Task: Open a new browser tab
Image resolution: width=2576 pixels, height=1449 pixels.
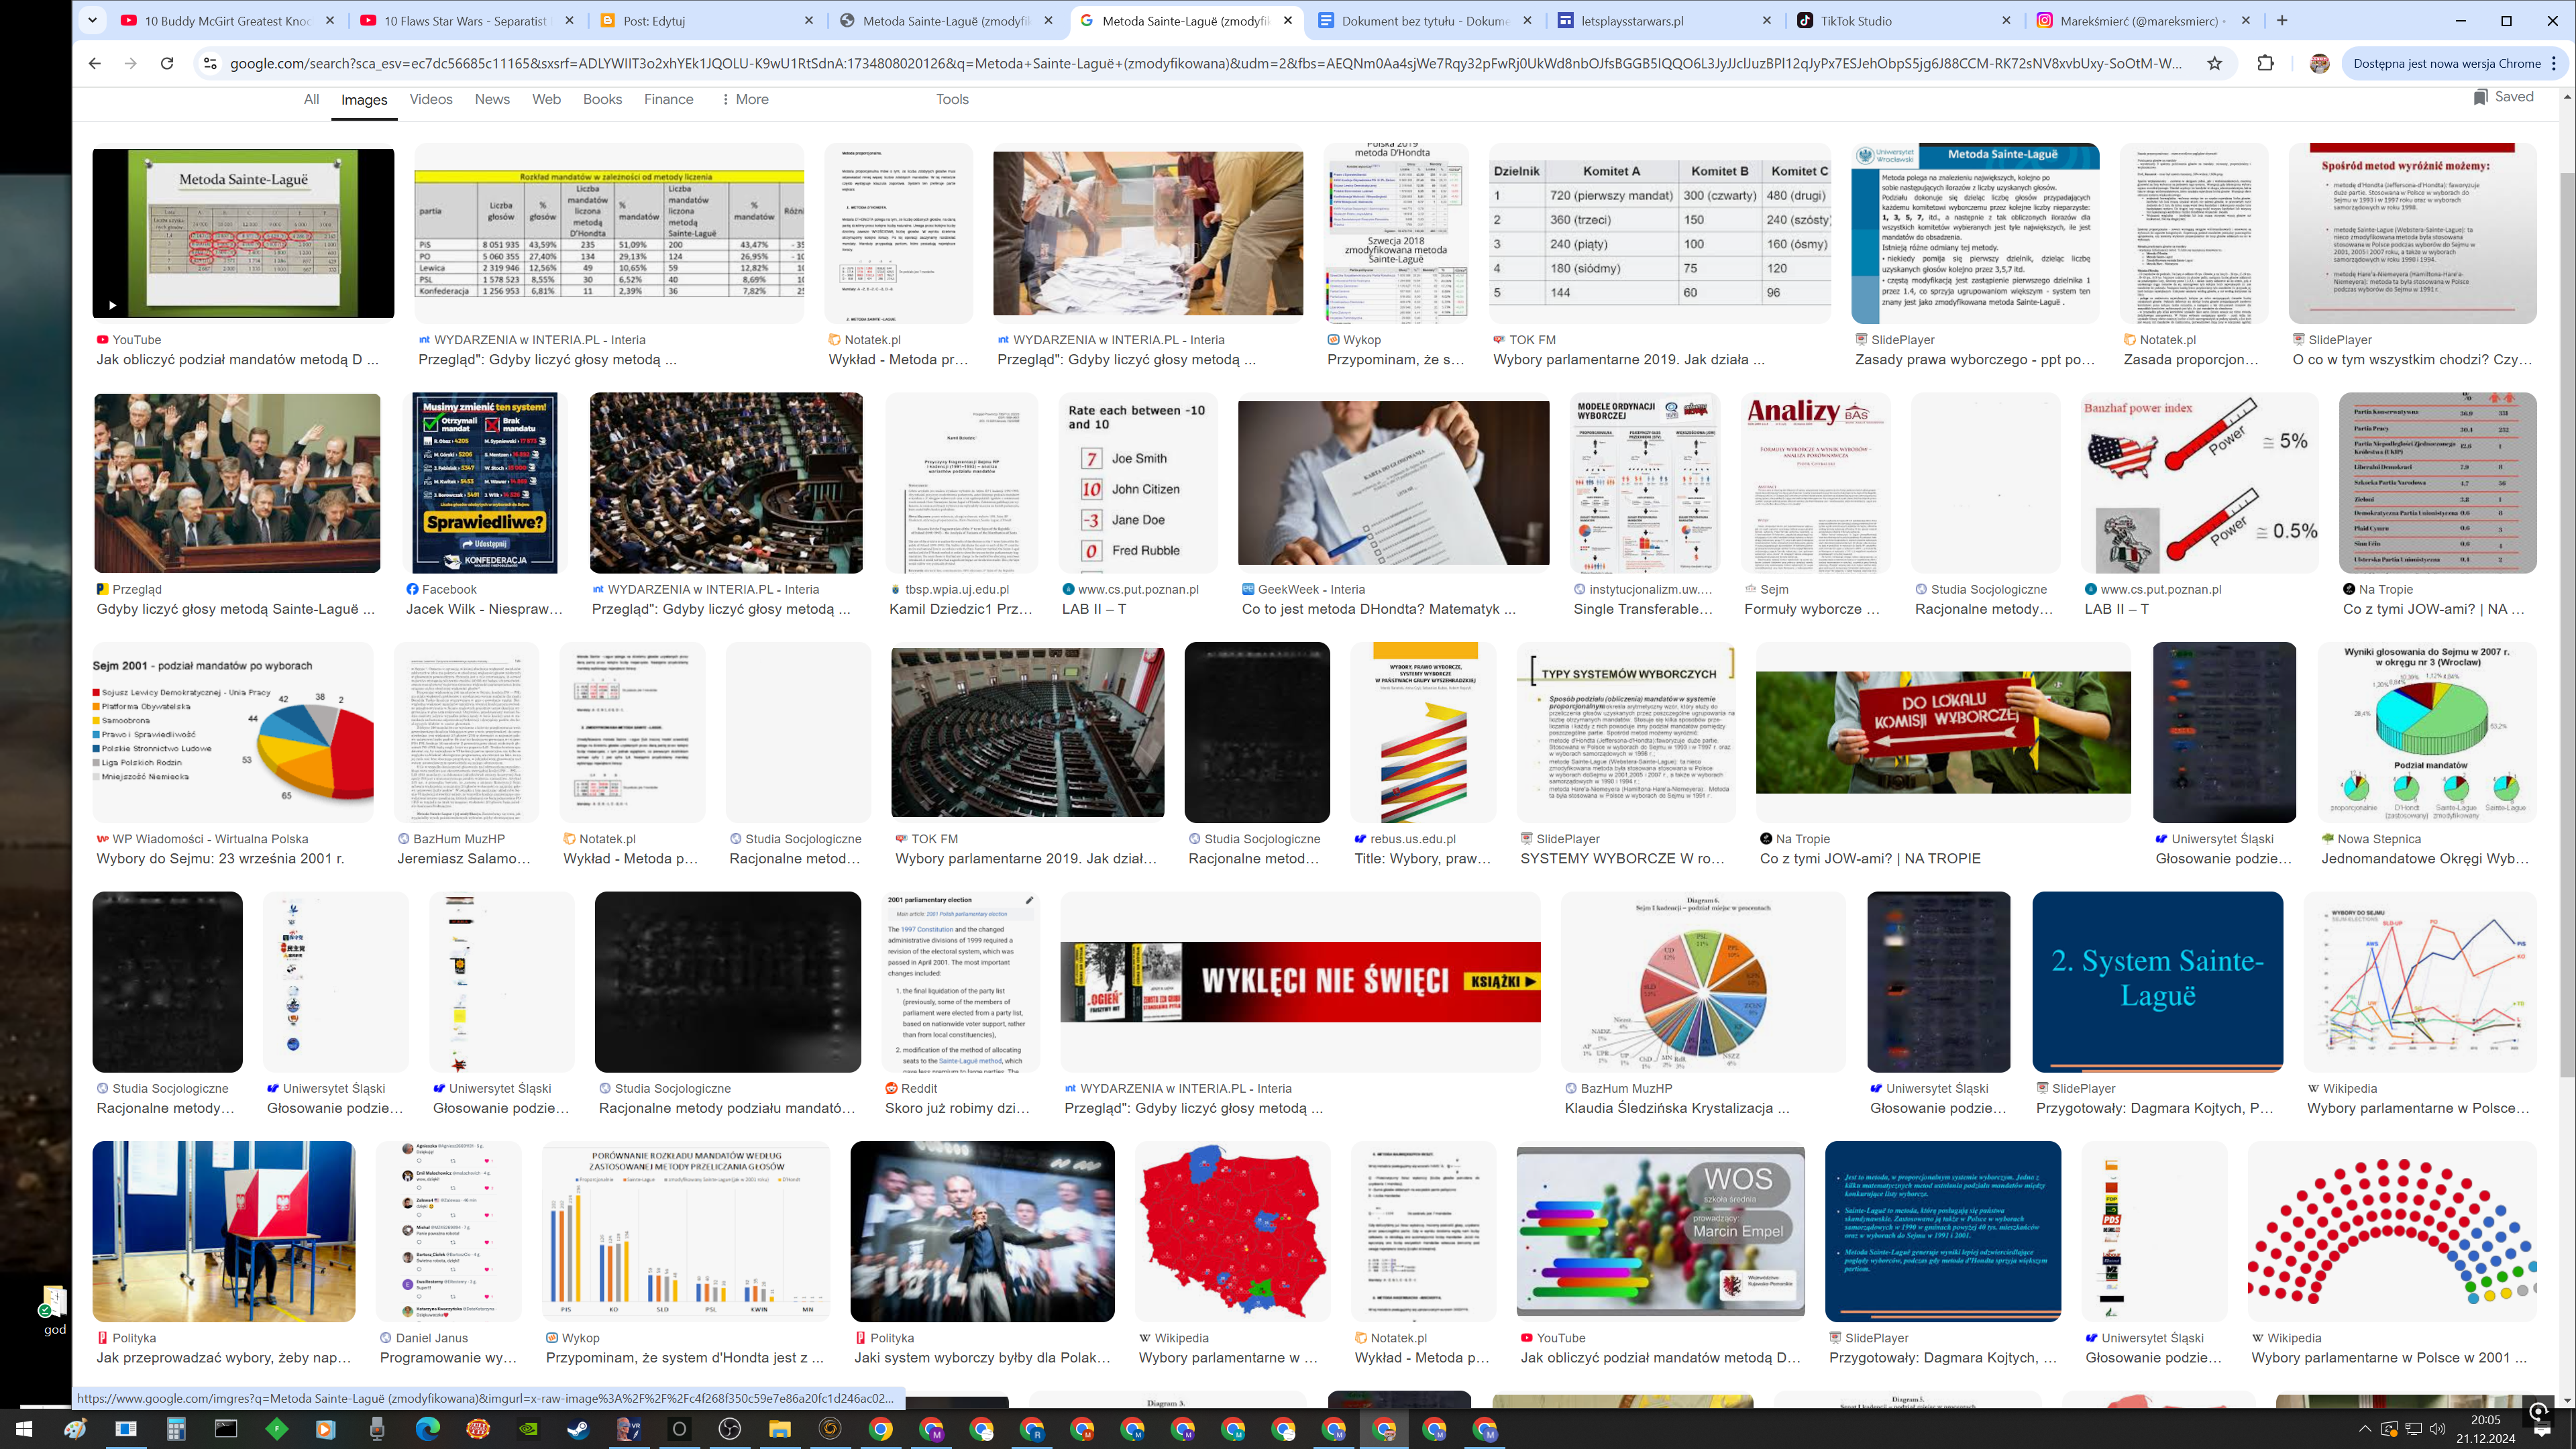Action: 2282,20
